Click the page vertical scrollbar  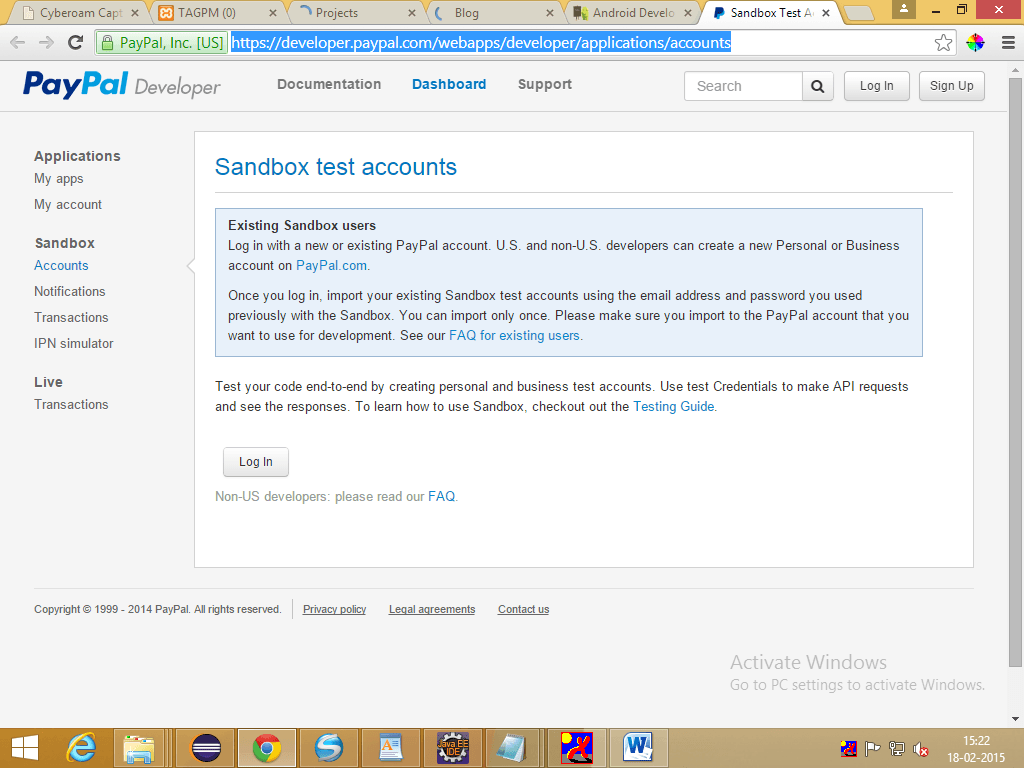pos(1015,372)
